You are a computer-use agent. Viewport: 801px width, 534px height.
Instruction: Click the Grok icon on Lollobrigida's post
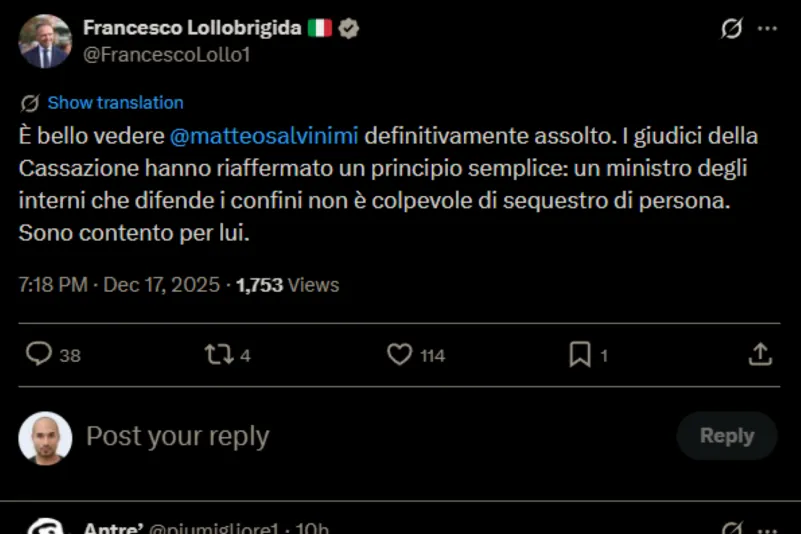pyautogui.click(x=732, y=29)
